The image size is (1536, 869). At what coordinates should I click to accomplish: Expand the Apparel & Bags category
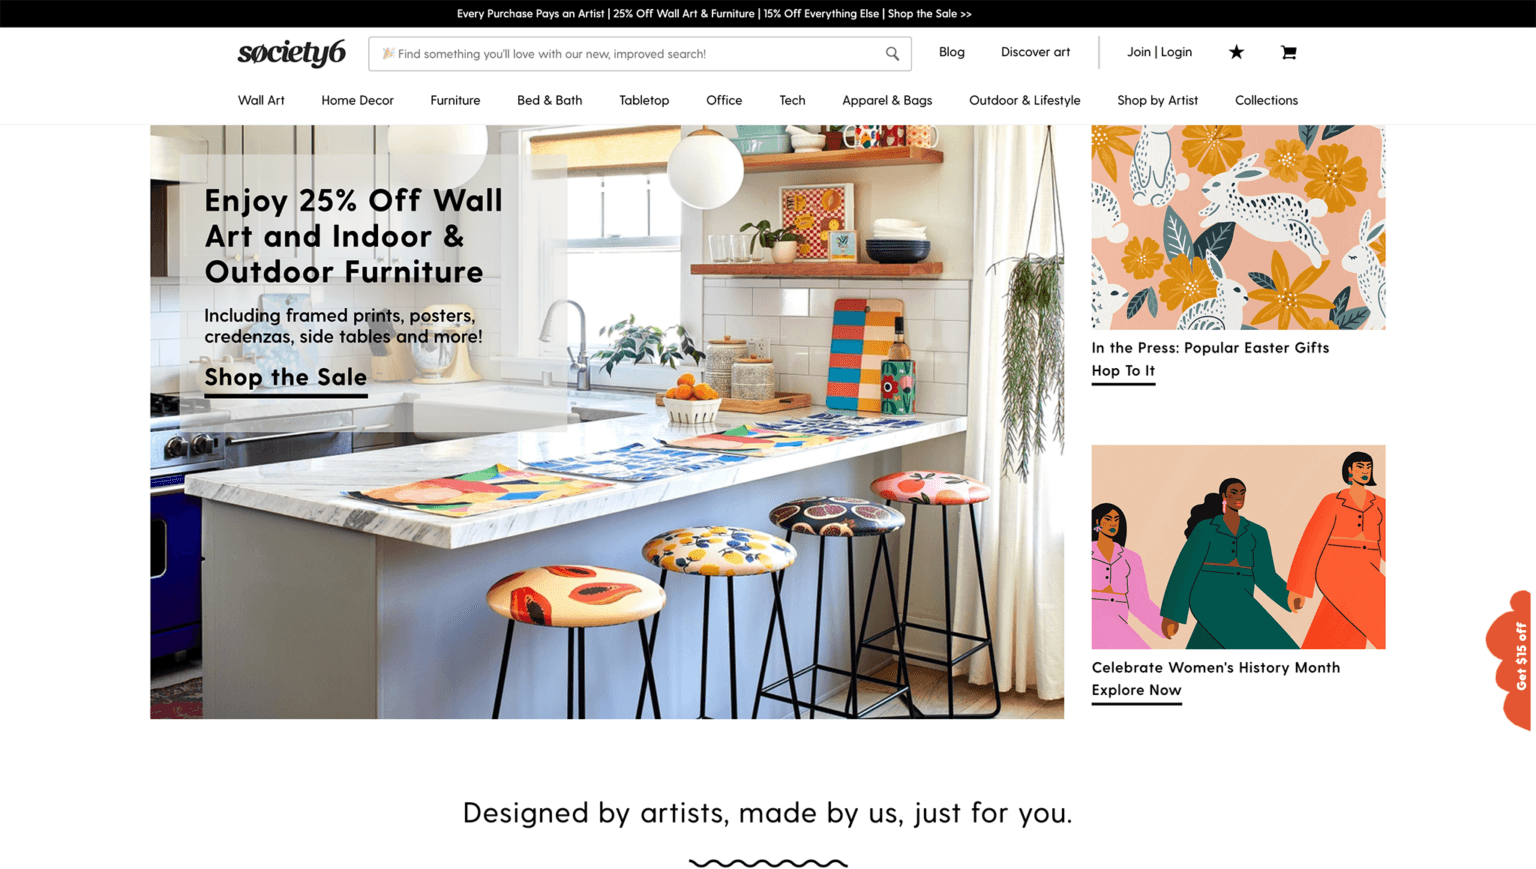pos(887,100)
